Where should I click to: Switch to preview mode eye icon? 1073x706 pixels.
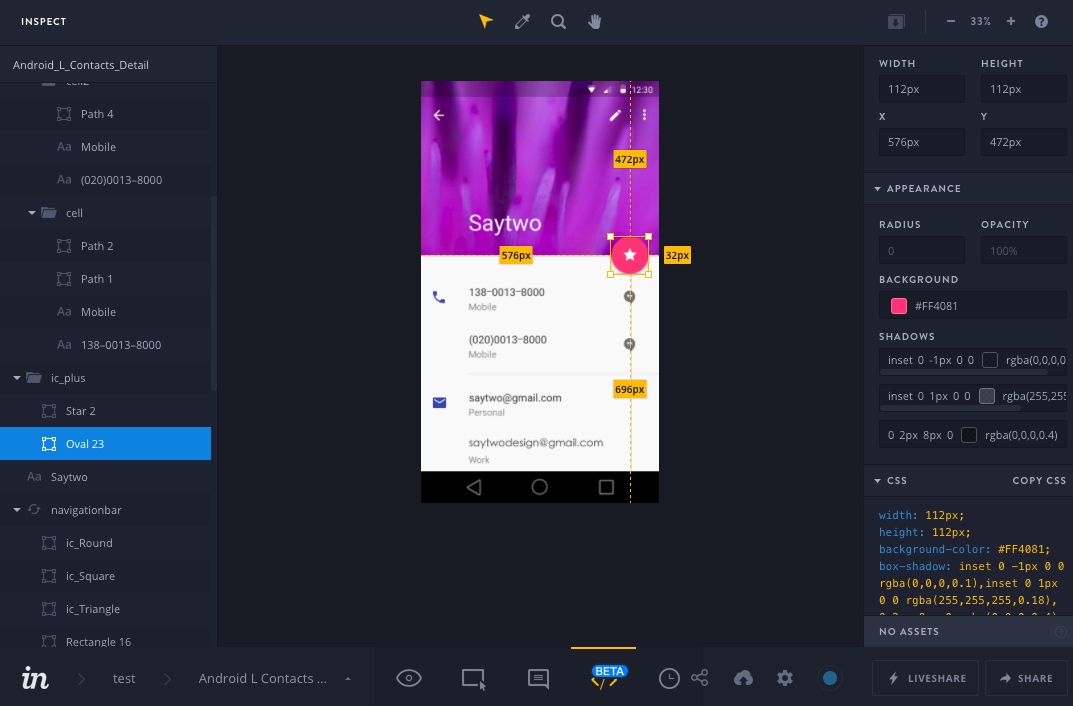[409, 678]
